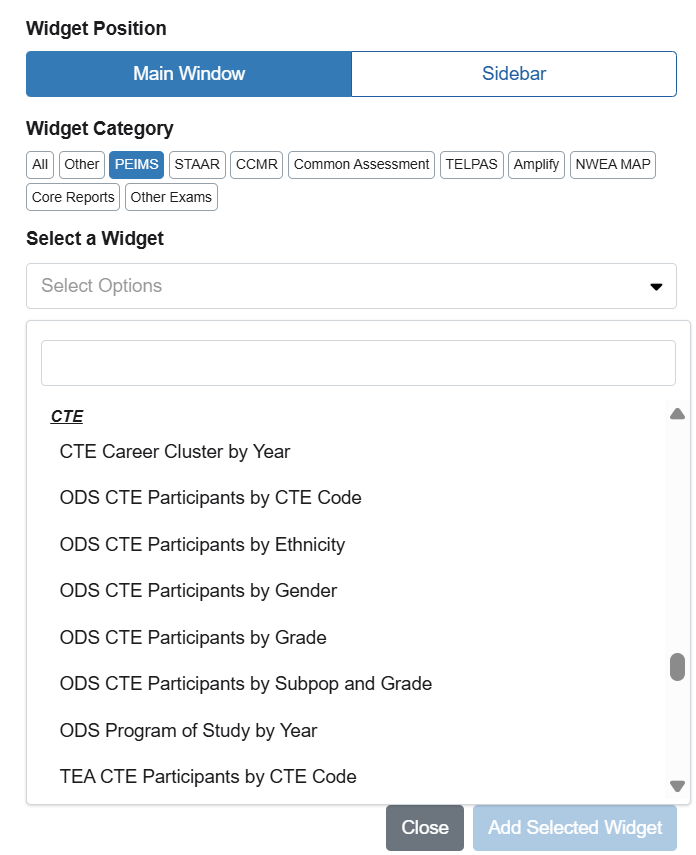Show All widget categories
The width and height of the screenshot is (696, 855).
pos(40,164)
